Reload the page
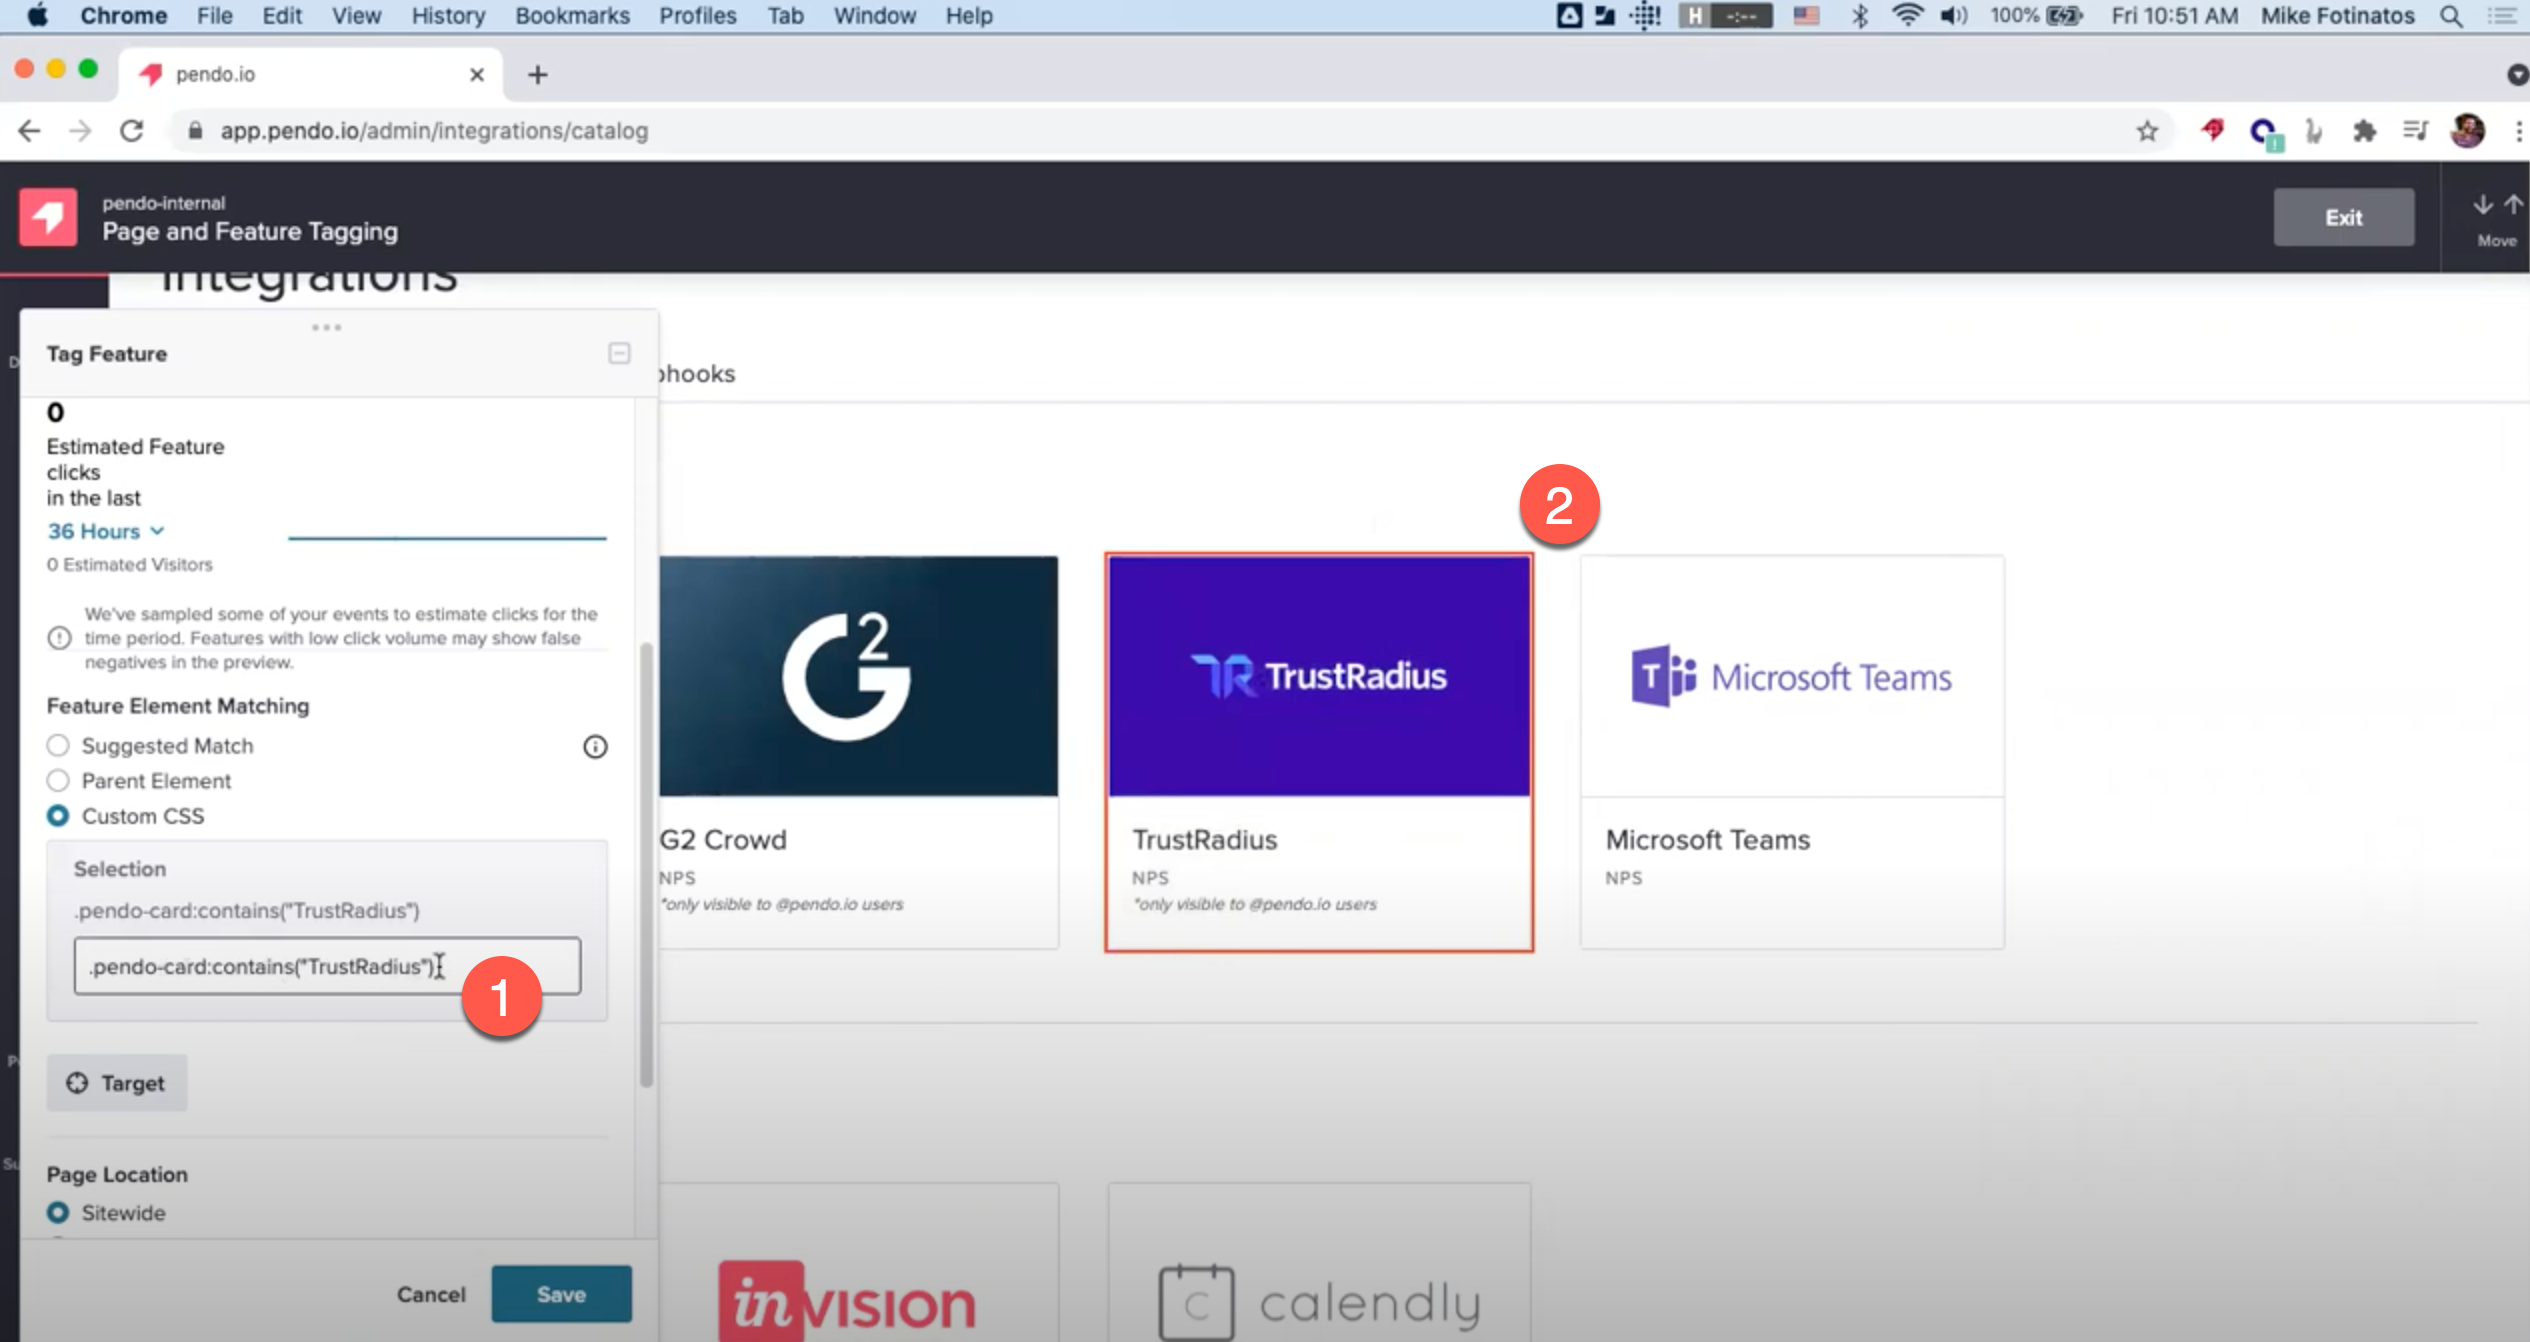Viewport: 2530px width, 1342px height. pos(131,131)
